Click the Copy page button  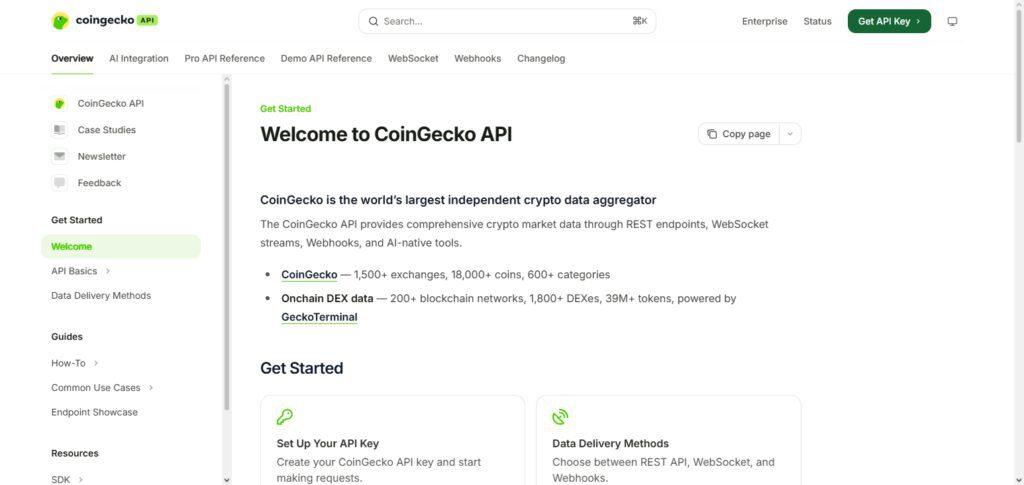click(x=739, y=134)
